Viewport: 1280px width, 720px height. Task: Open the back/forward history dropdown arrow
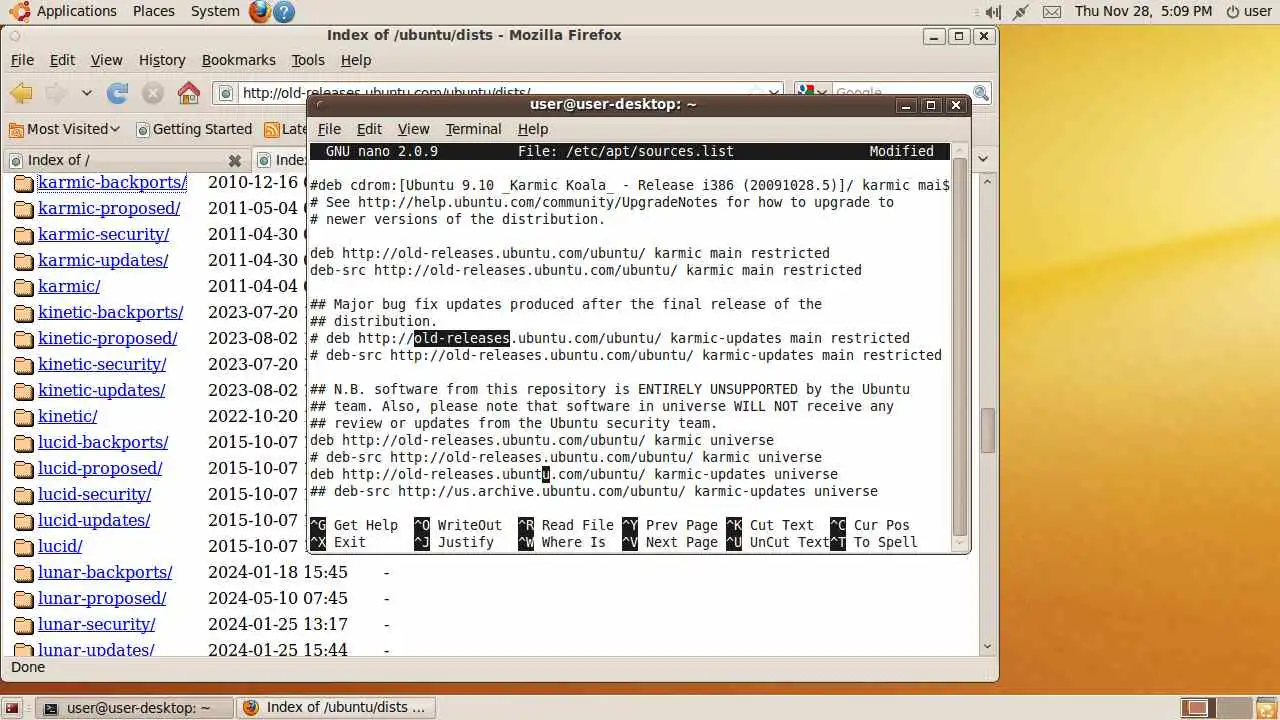(87, 93)
